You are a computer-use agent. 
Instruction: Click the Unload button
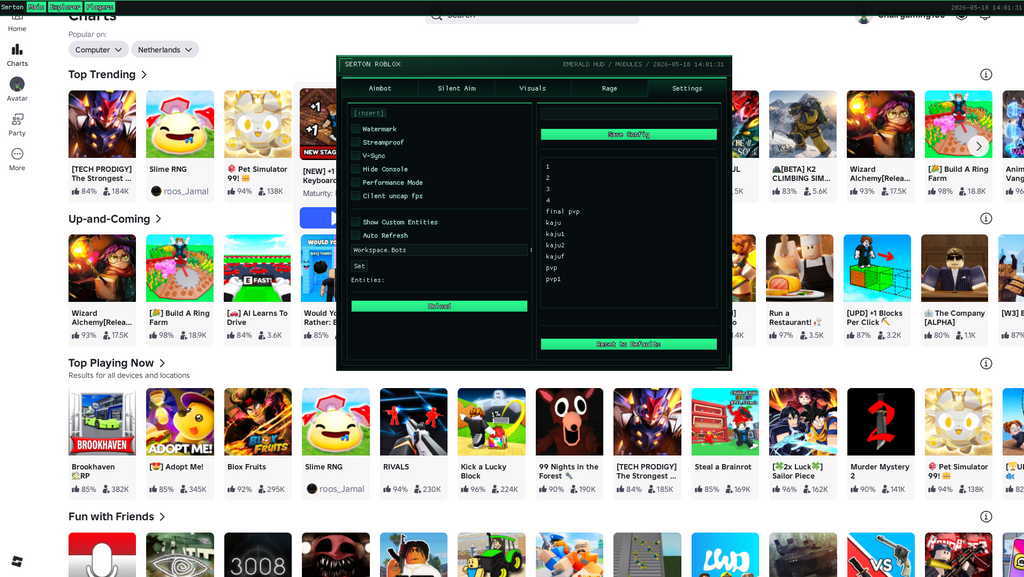coord(440,306)
